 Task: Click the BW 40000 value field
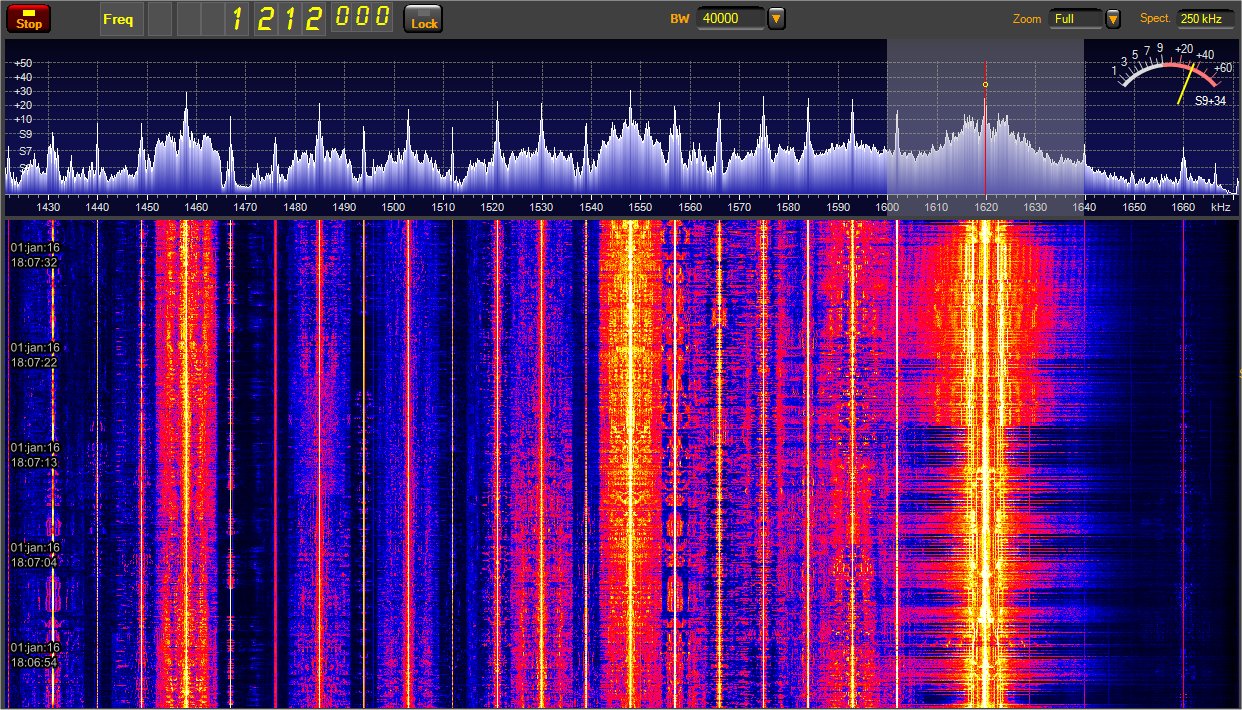tap(730, 18)
